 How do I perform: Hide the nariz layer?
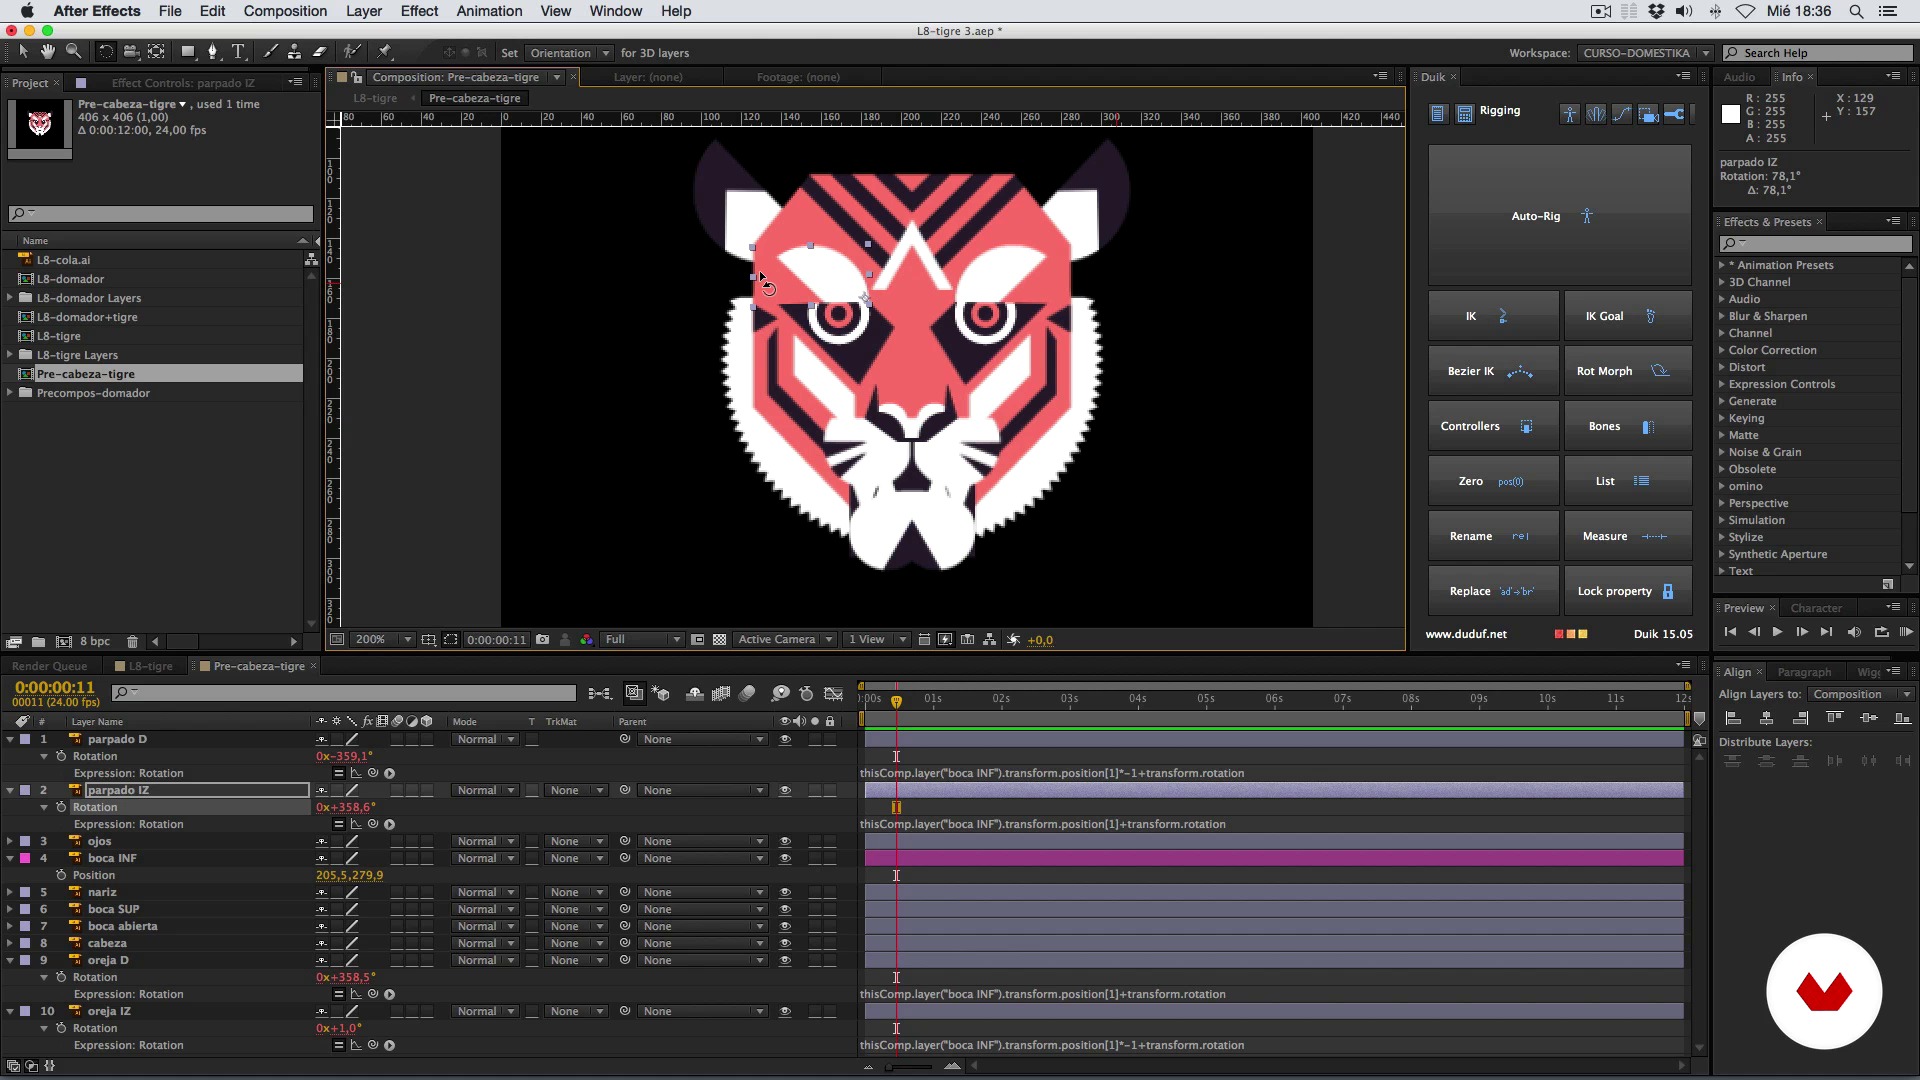coord(785,893)
